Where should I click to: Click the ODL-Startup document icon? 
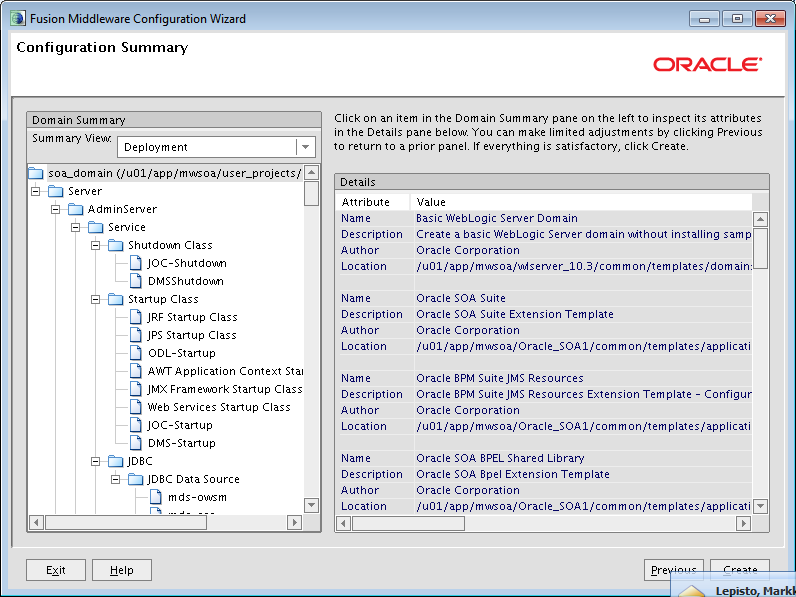[136, 353]
